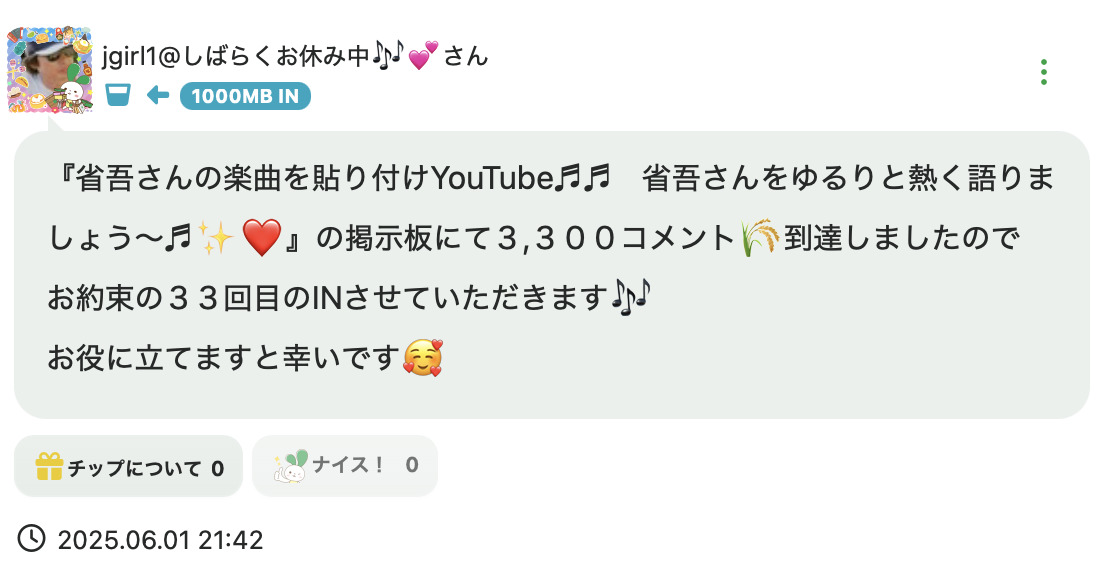Click jgirl1's profile avatar image

pos(49,70)
